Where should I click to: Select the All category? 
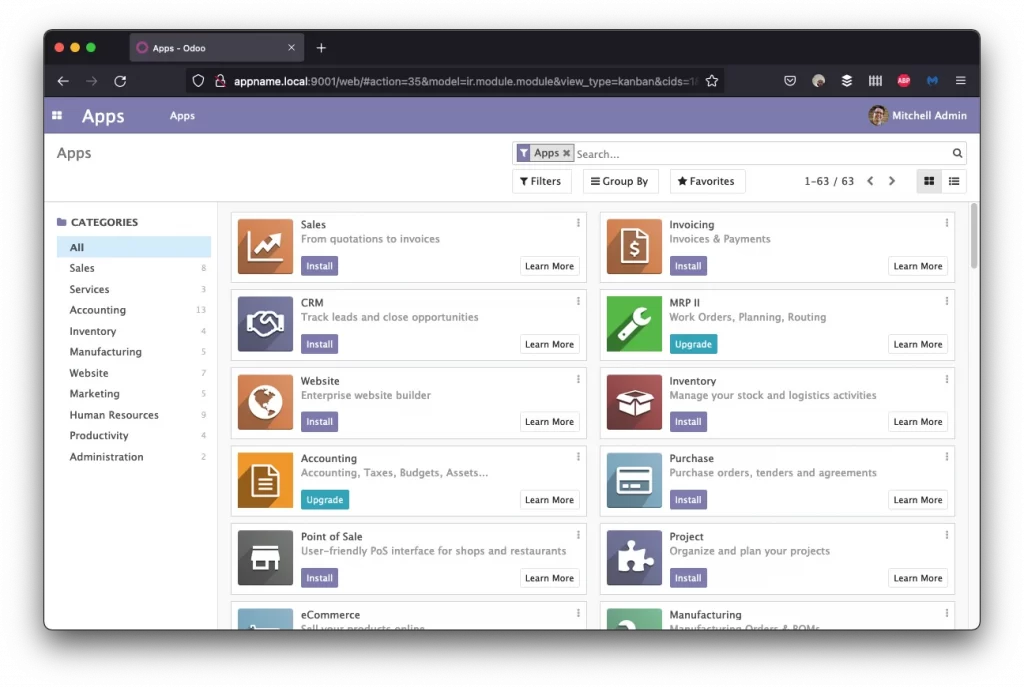[x=134, y=247]
